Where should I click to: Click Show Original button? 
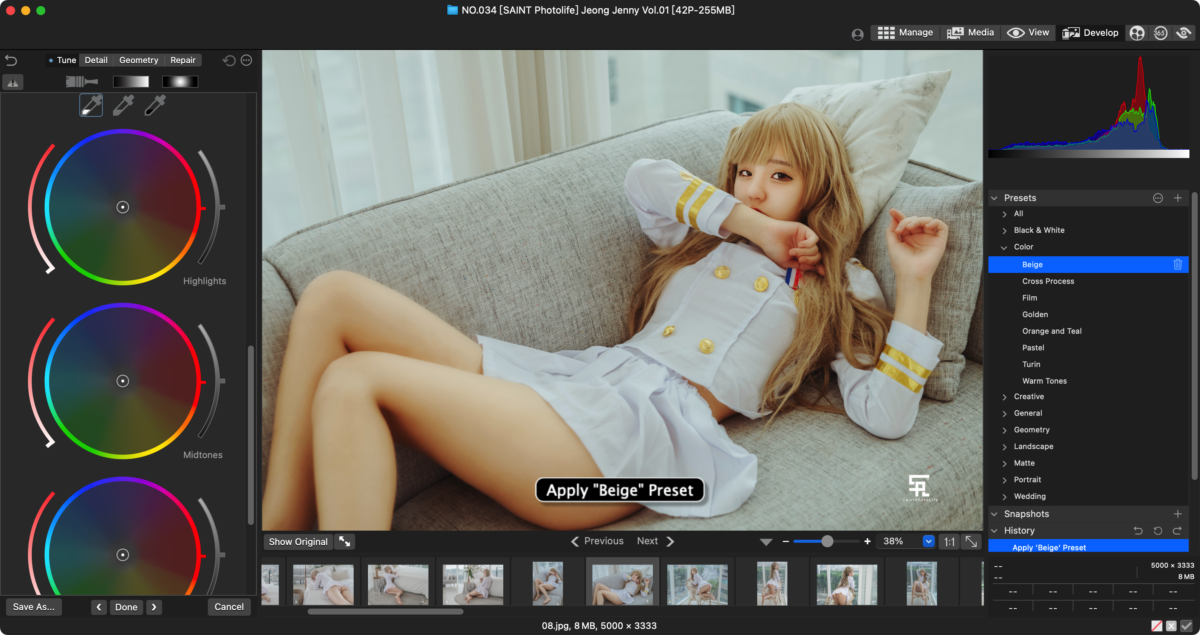point(298,541)
